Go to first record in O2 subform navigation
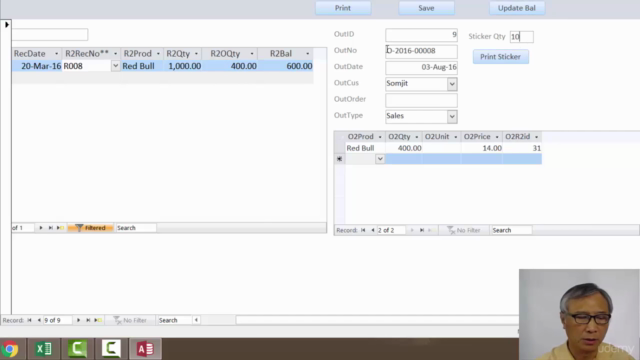Viewport: 640px width, 360px height. (363, 230)
